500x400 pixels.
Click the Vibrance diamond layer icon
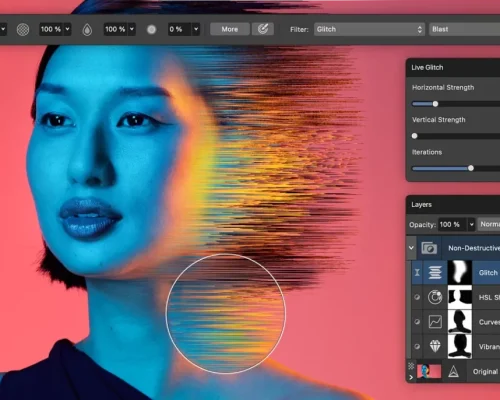point(435,346)
